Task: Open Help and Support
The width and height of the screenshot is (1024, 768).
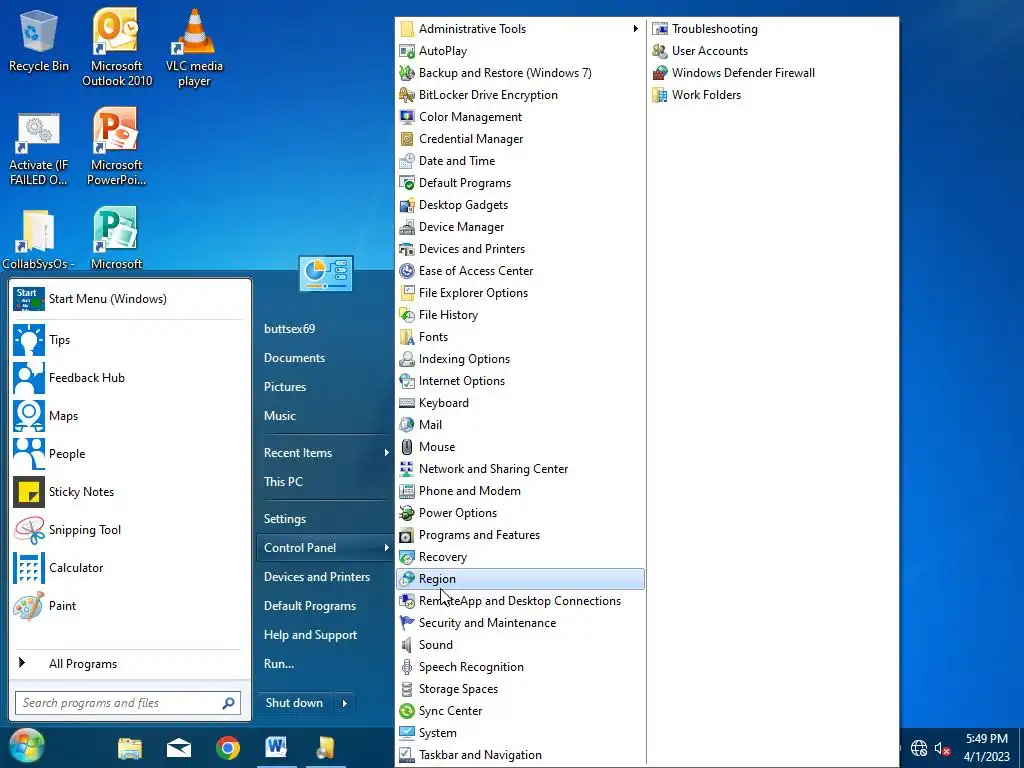Action: pos(325,635)
